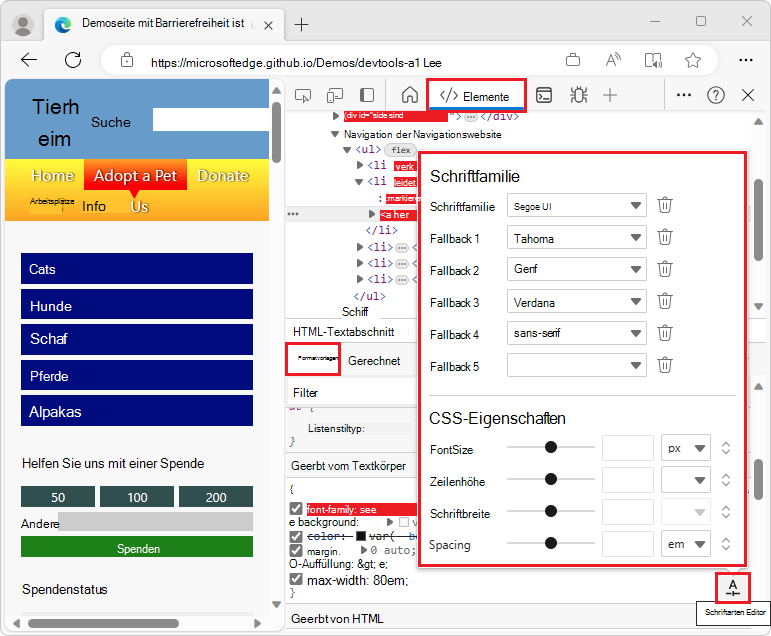Delete Fallback 3 Verdana font
The height and width of the screenshot is (636, 771).
[x=665, y=301]
